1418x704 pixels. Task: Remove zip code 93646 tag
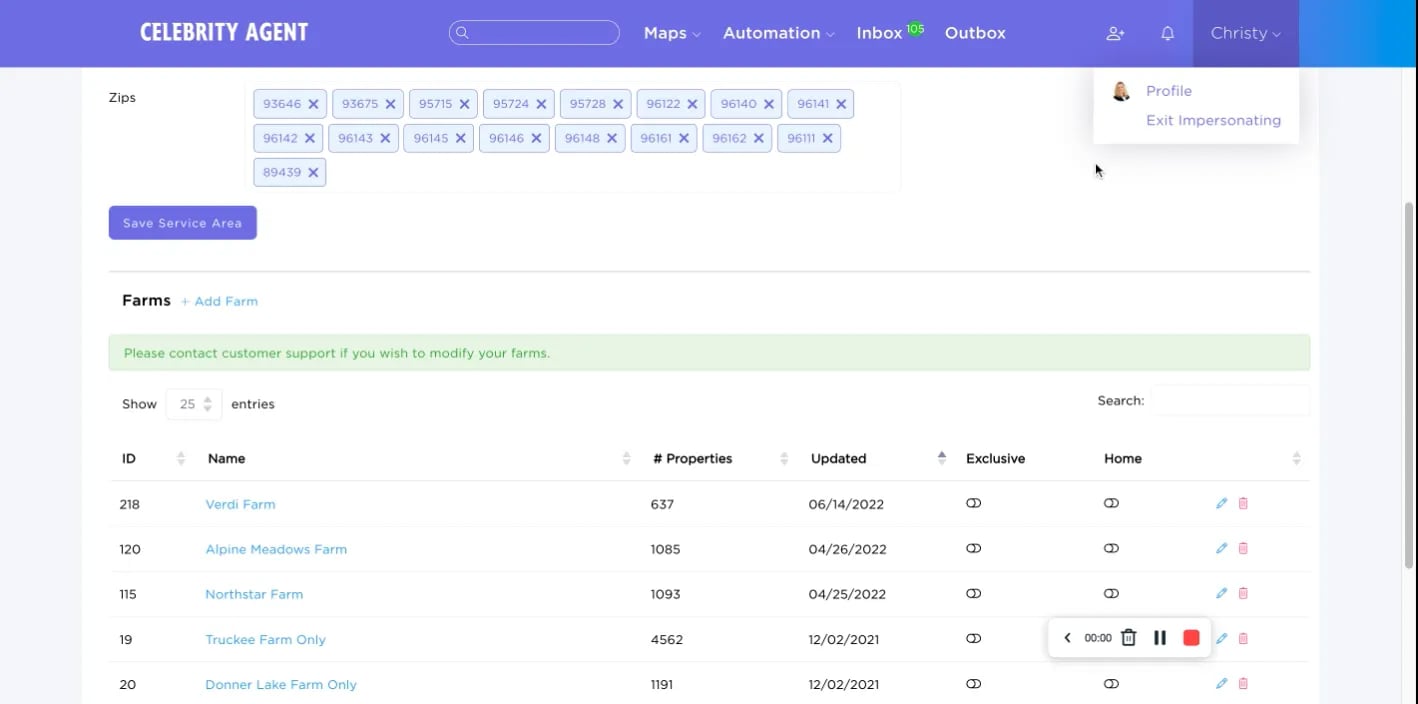(313, 104)
